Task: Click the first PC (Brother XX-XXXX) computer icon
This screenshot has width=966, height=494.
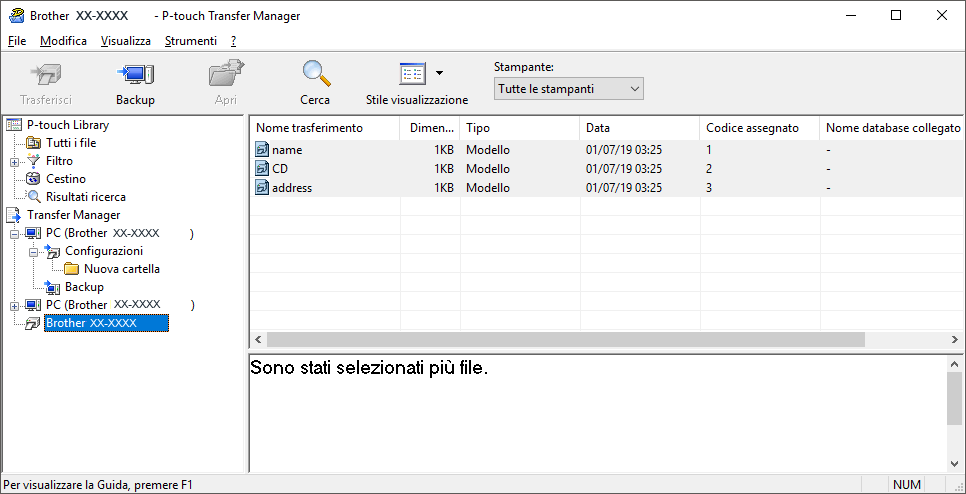Action: (x=33, y=233)
